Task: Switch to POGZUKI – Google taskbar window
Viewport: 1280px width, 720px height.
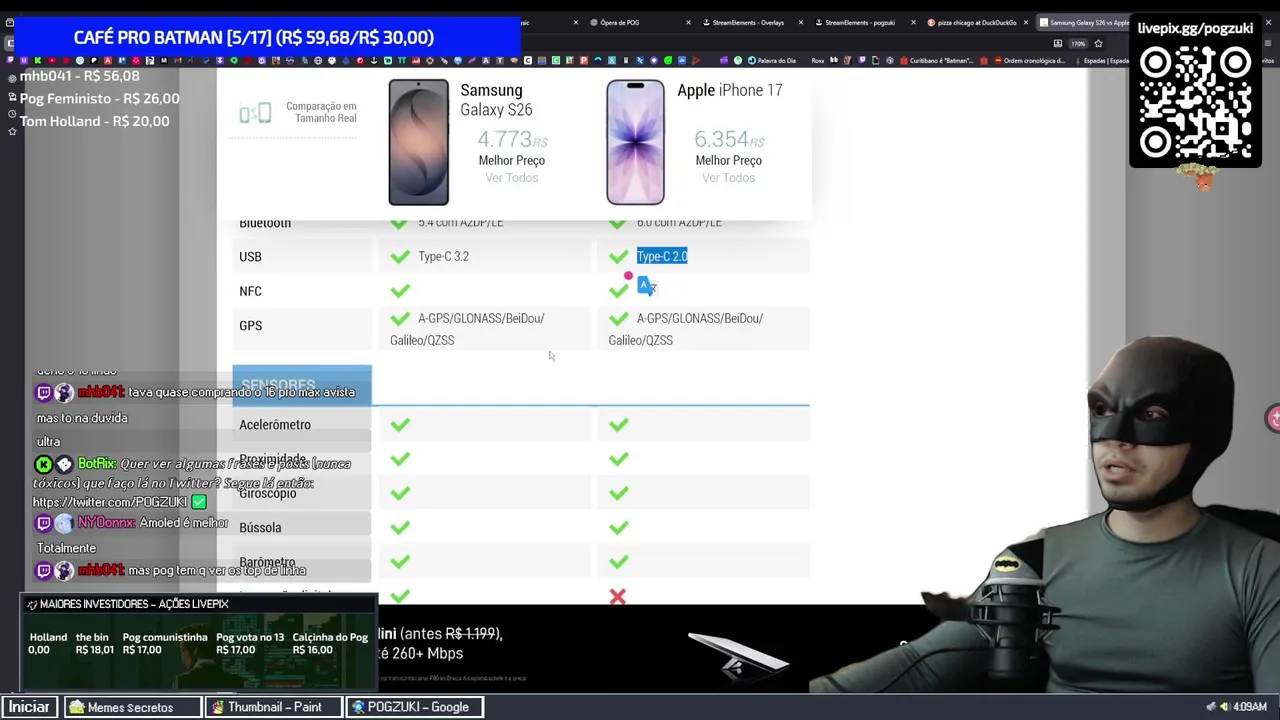Action: coord(414,707)
